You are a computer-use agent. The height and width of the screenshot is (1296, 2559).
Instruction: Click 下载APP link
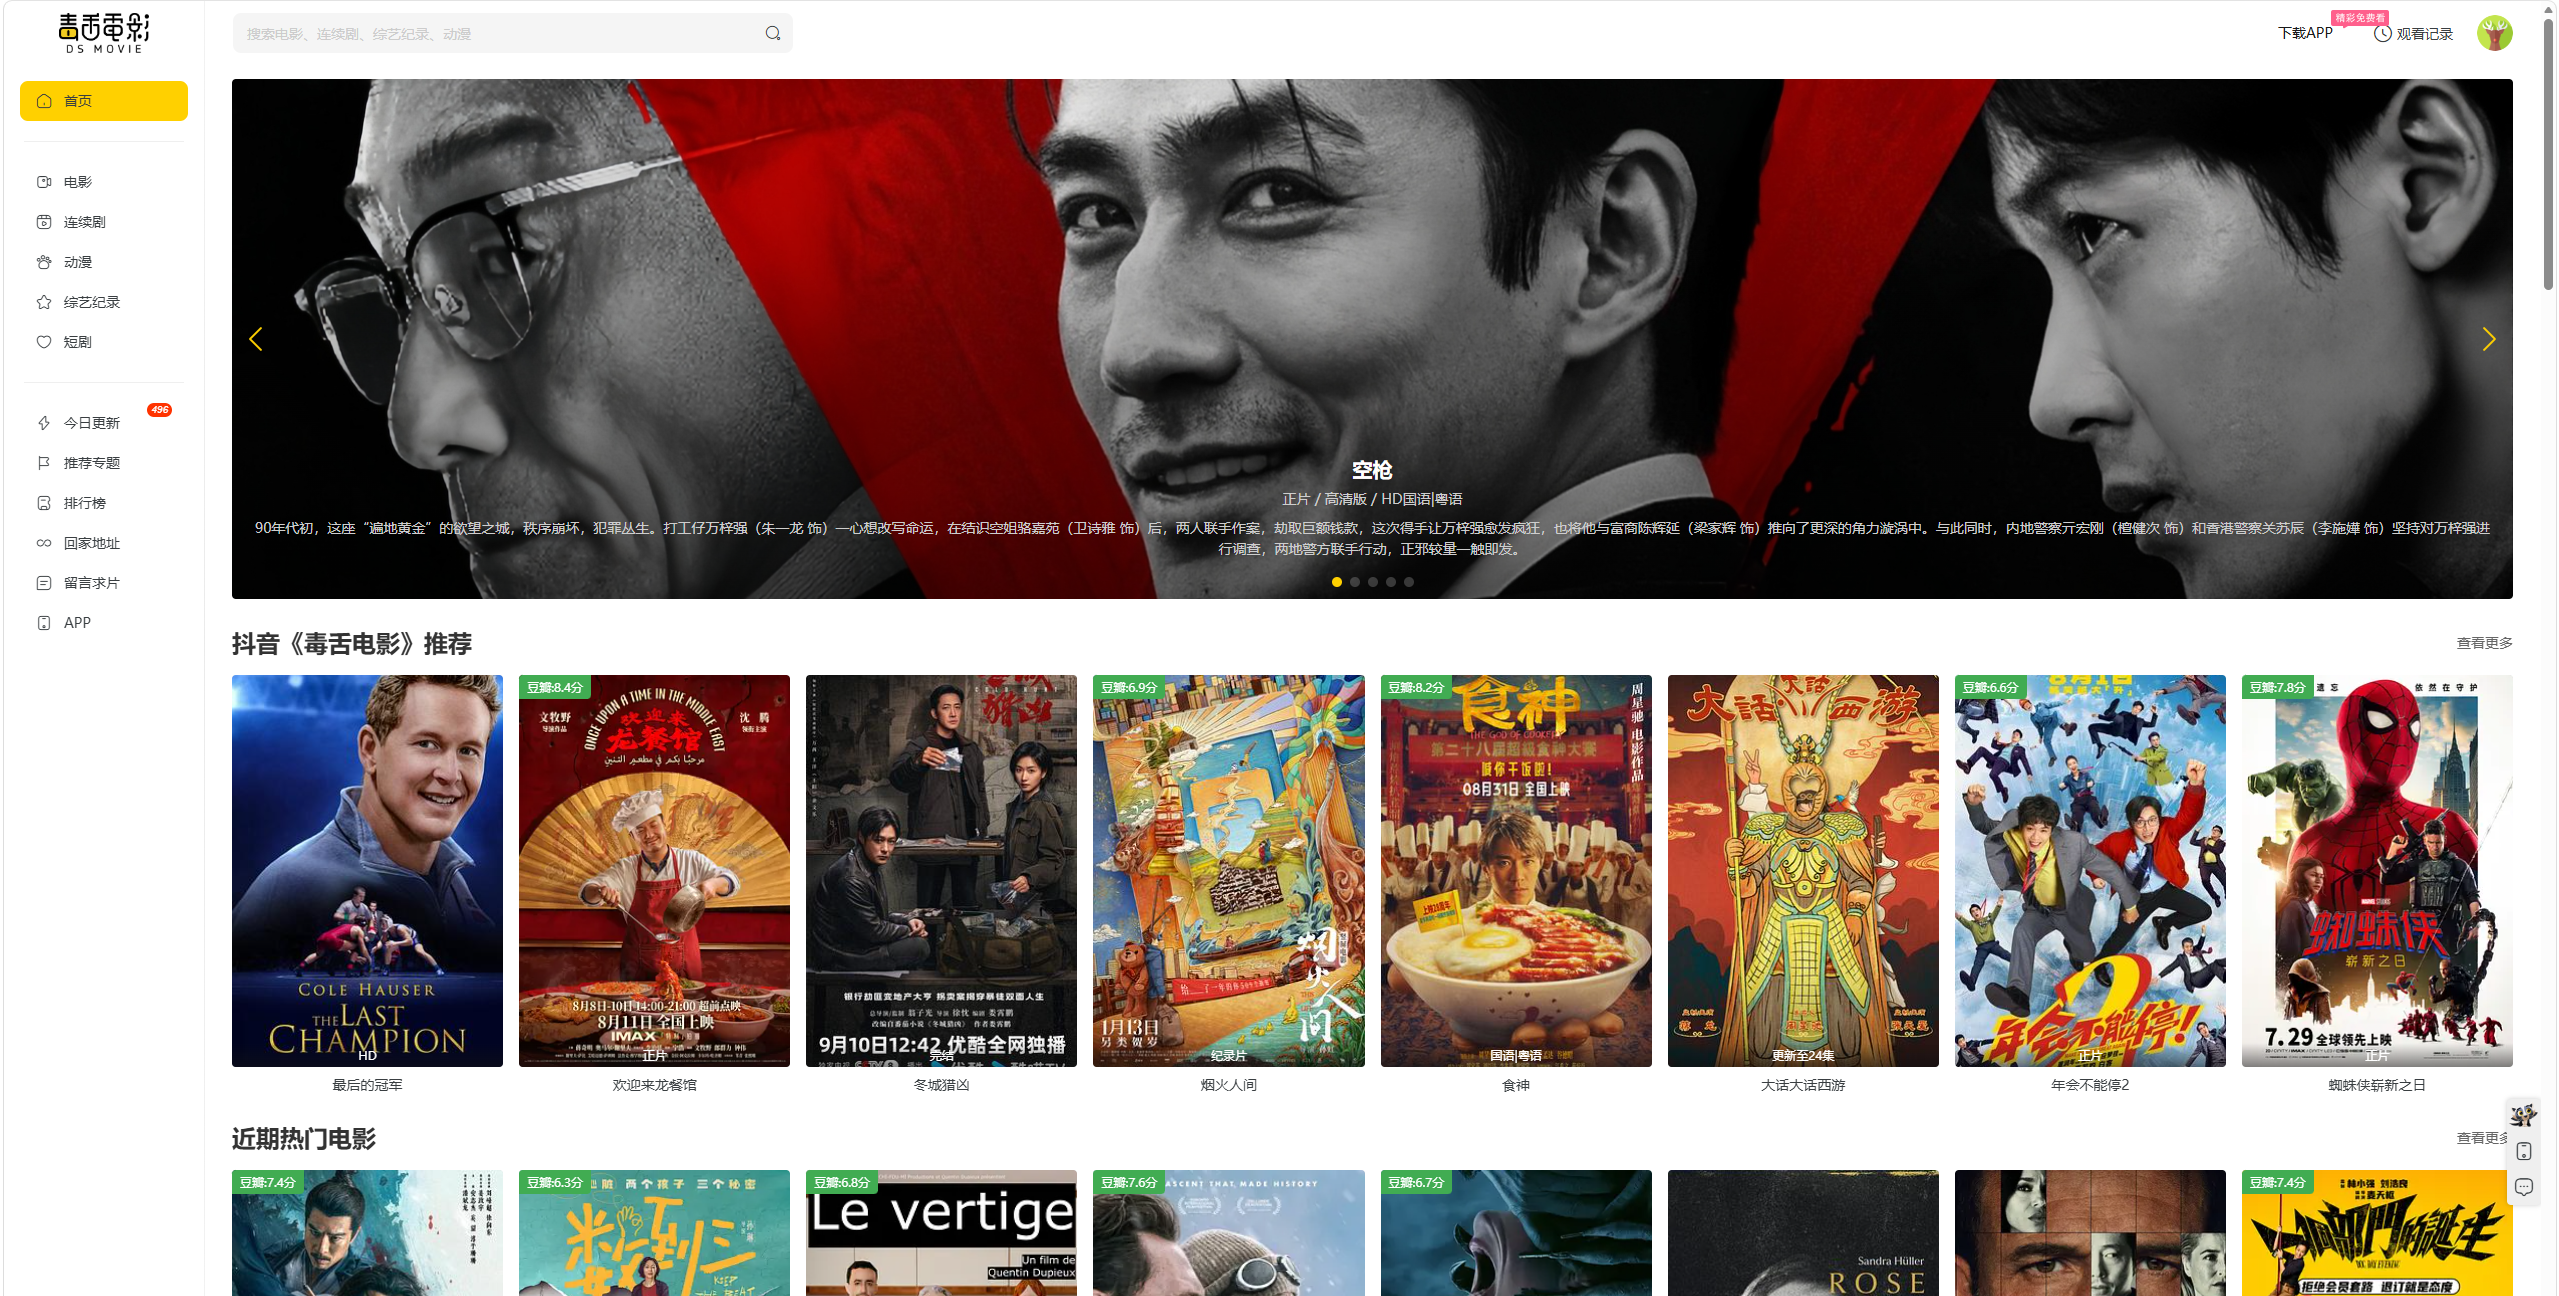[x=2305, y=33]
